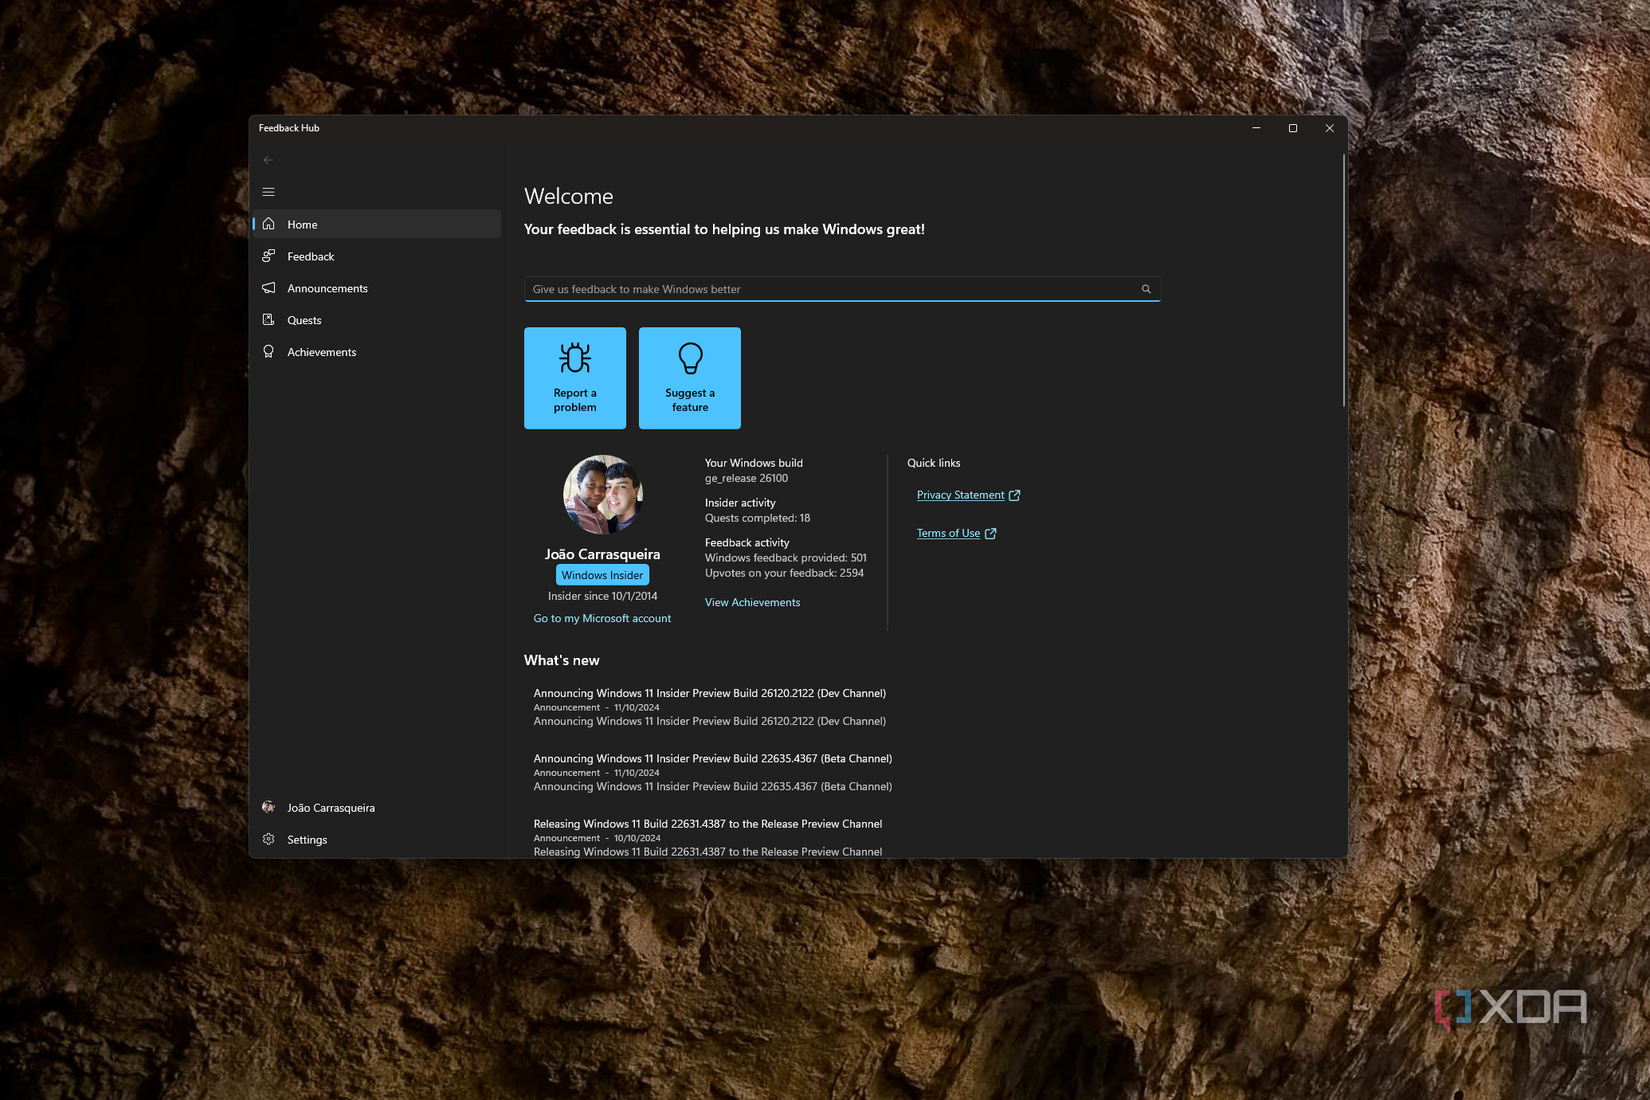This screenshot has width=1650, height=1100.
Task: Click inside the feedback search field
Action: [842, 289]
